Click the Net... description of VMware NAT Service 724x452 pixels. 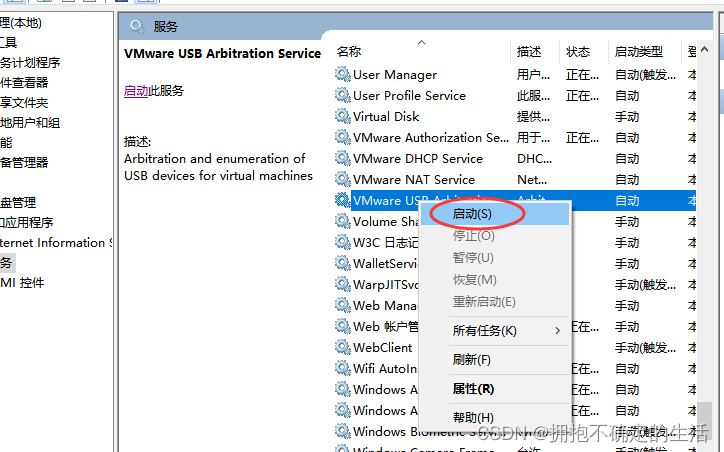(x=532, y=180)
